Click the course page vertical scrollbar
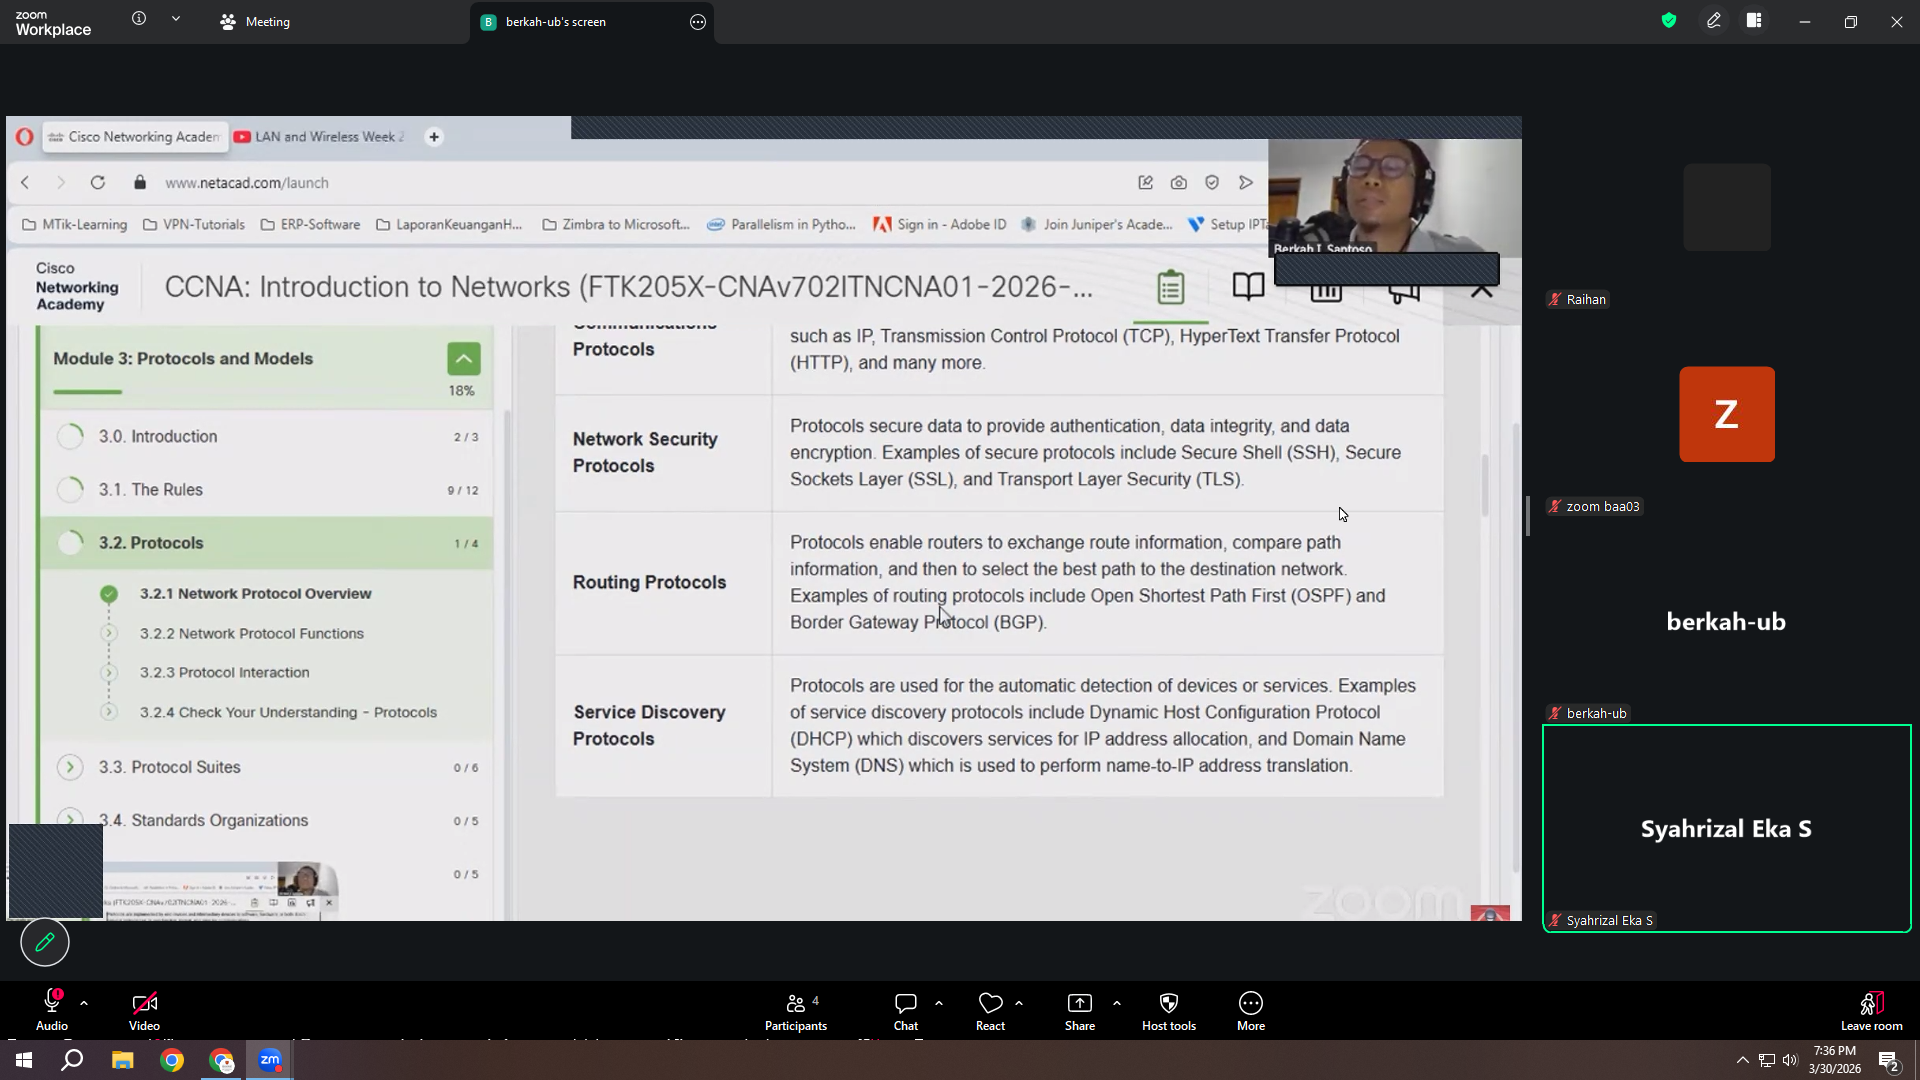This screenshot has height=1080, width=1920. tap(1485, 485)
